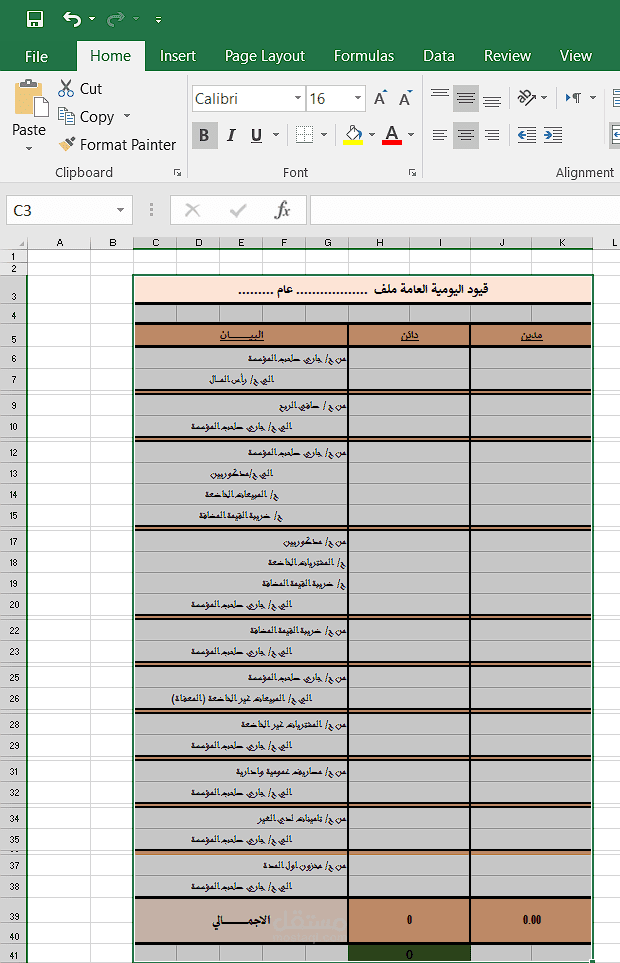The height and width of the screenshot is (963, 620).
Task: Click the 0.00 total cell in row 39
Action: point(532,919)
